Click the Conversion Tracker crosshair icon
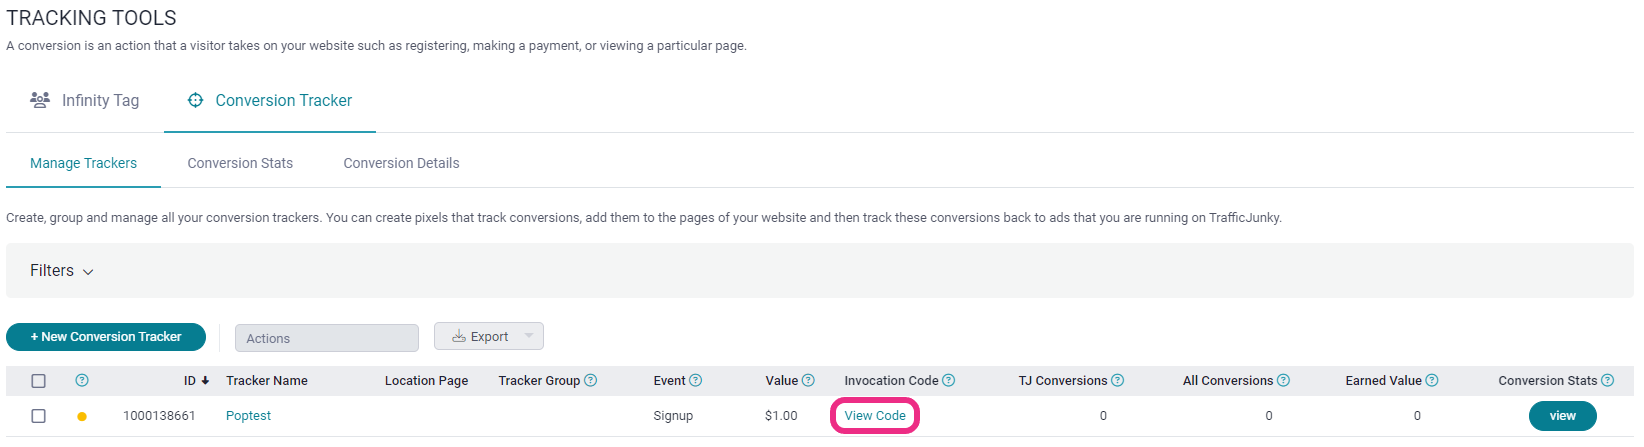Screen dimensions: 1644x447 (196, 100)
